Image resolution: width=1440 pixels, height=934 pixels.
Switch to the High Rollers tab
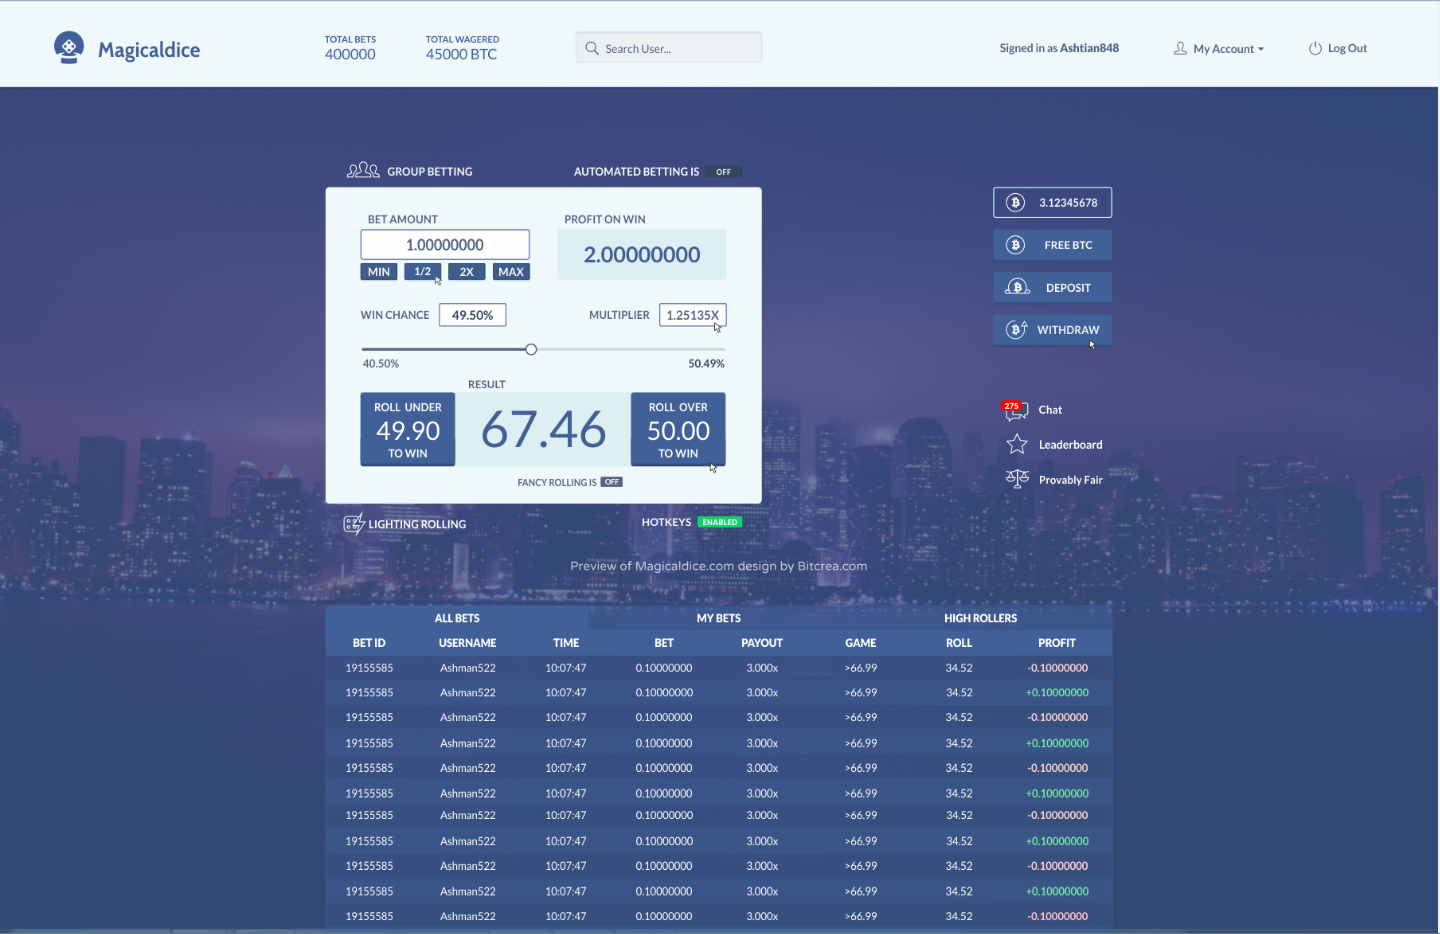[x=981, y=618]
